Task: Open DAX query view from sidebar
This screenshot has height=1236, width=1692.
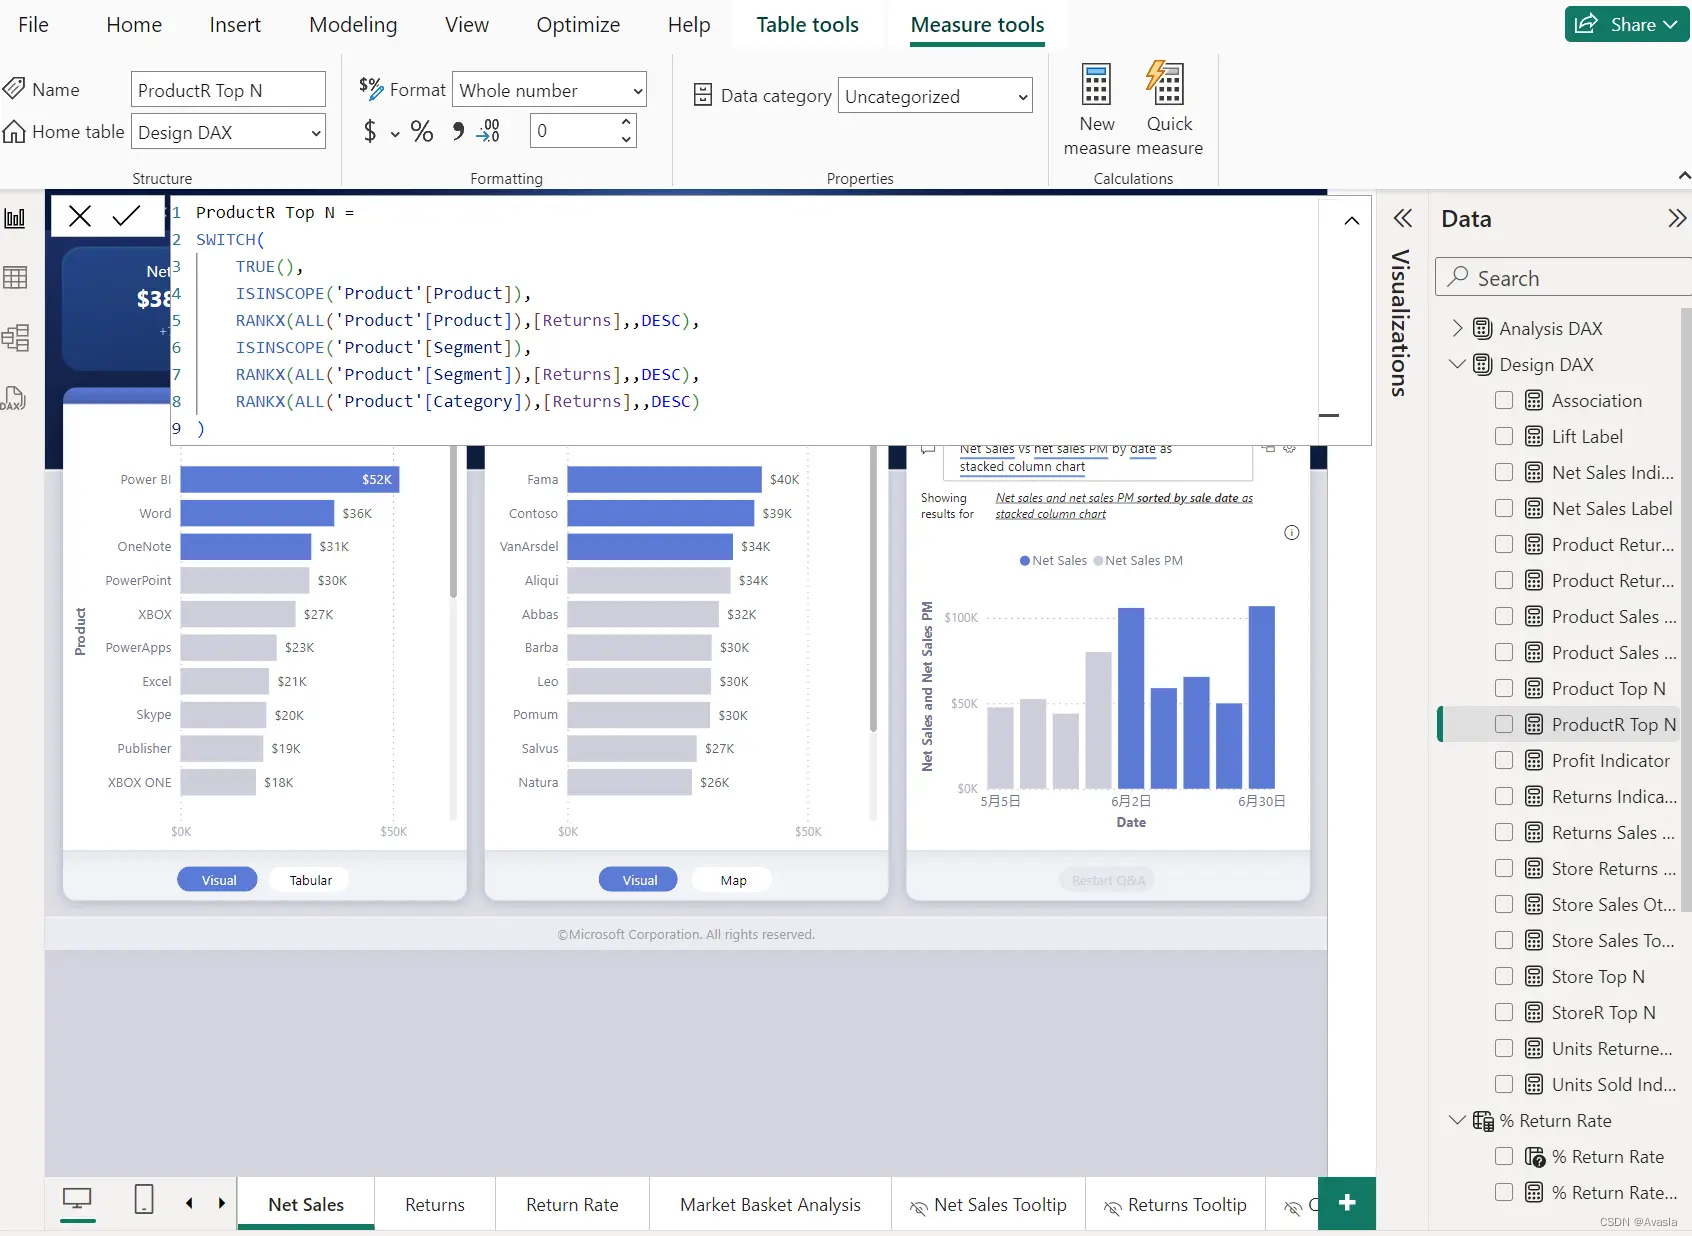Action: 13,398
